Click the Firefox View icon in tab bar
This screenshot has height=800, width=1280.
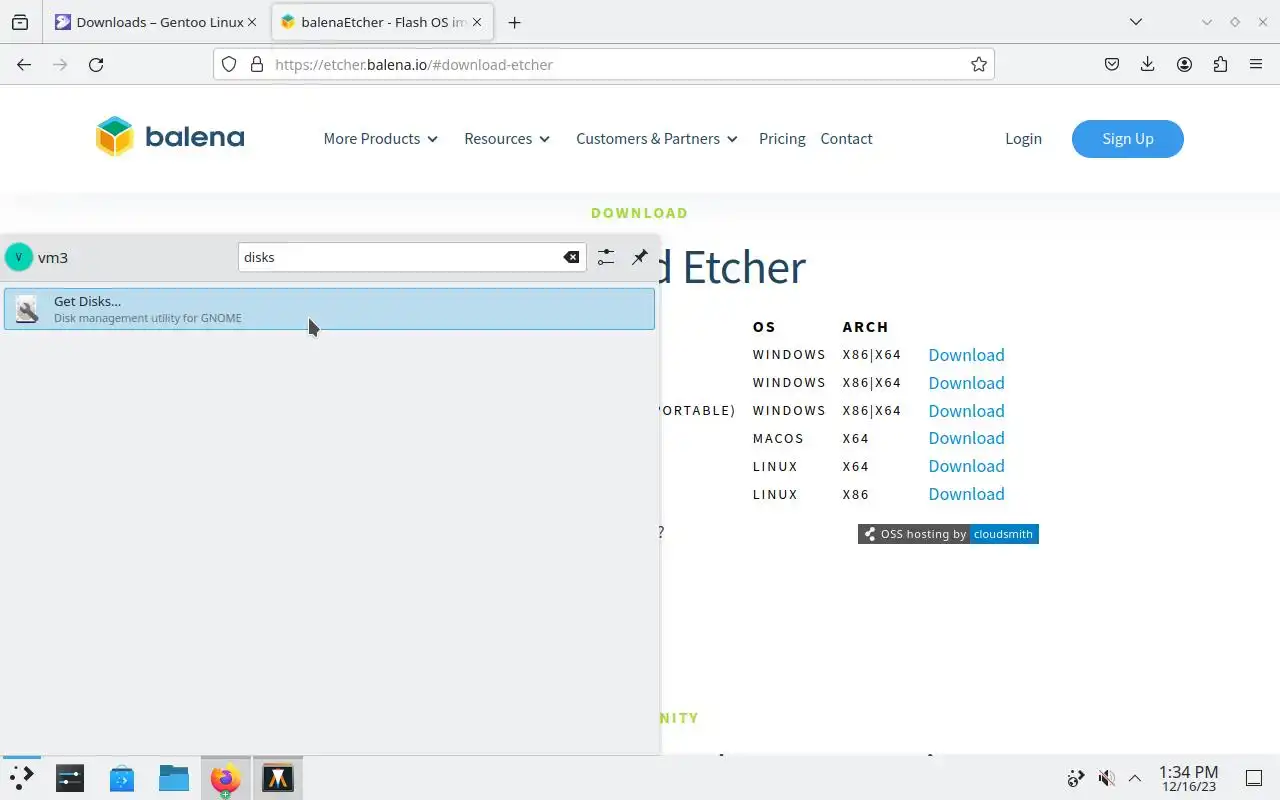point(20,22)
